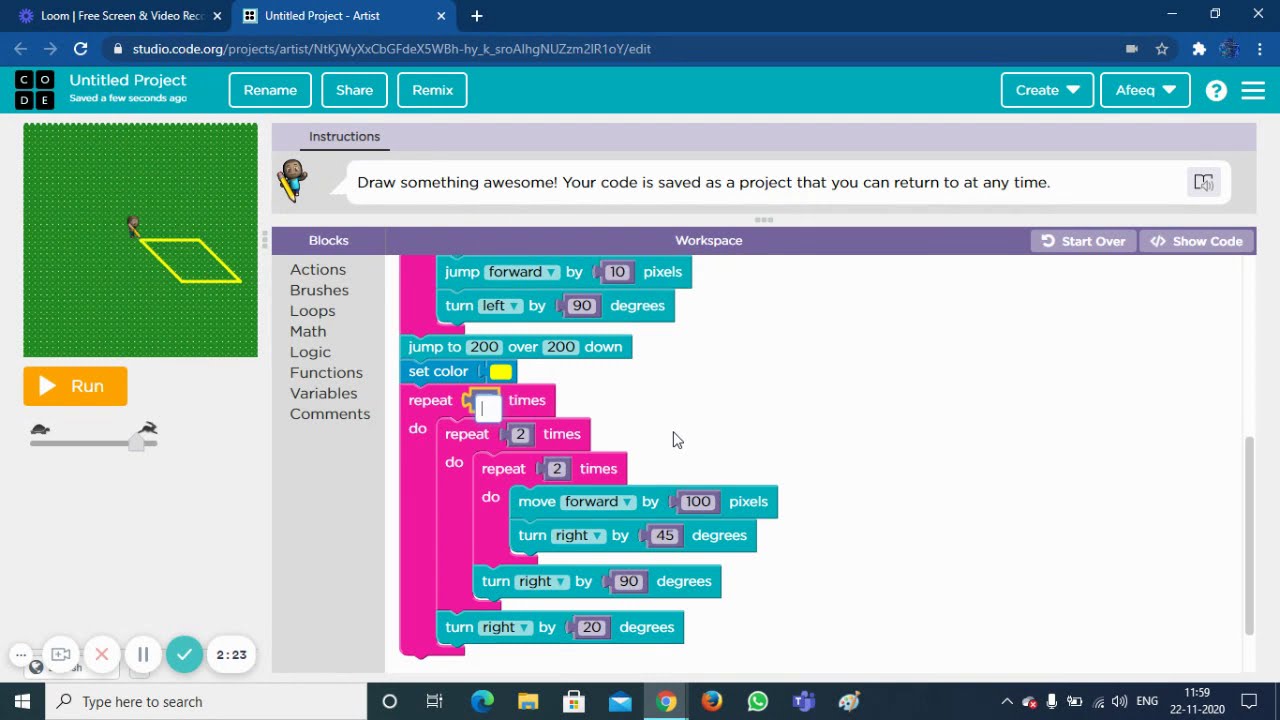
Task: Launch Microsoft Edge from the taskbar
Action: (482, 702)
